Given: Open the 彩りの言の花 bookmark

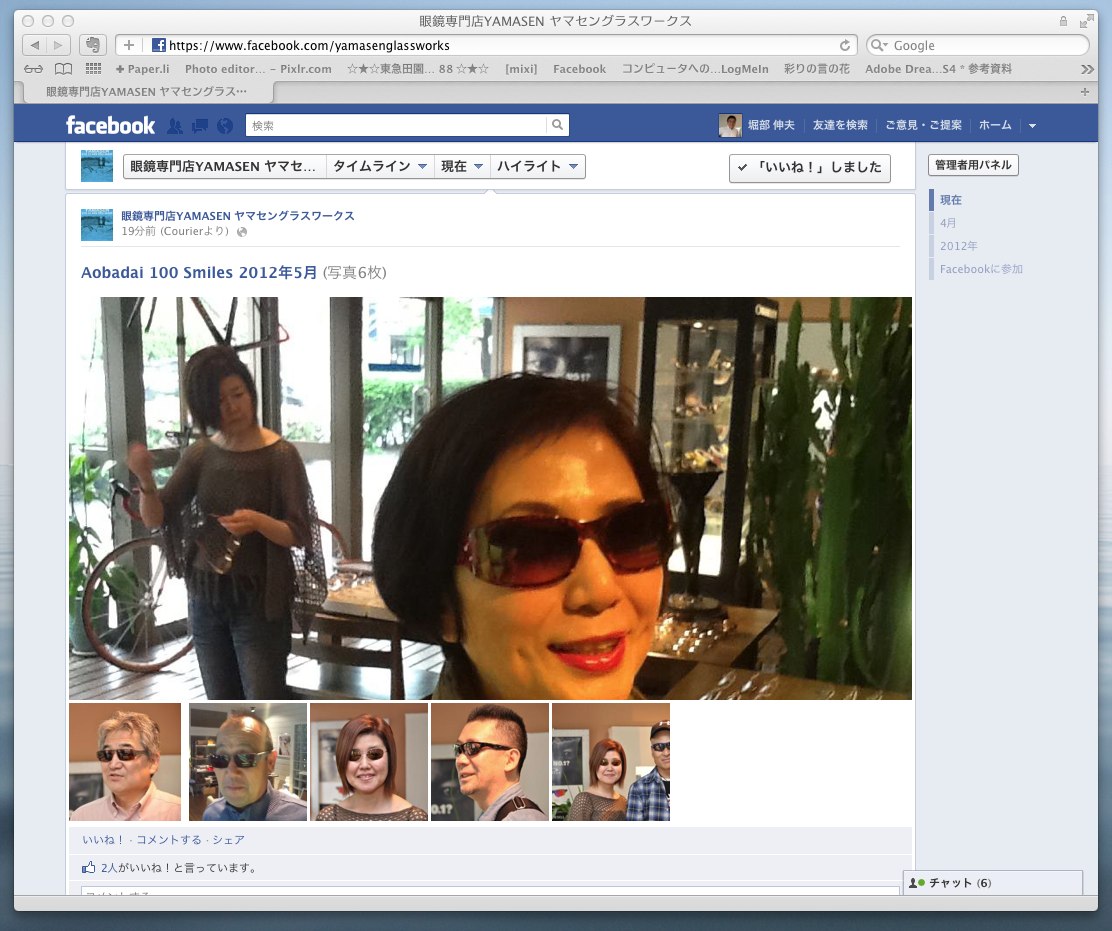Looking at the screenshot, I should pyautogui.click(x=817, y=69).
